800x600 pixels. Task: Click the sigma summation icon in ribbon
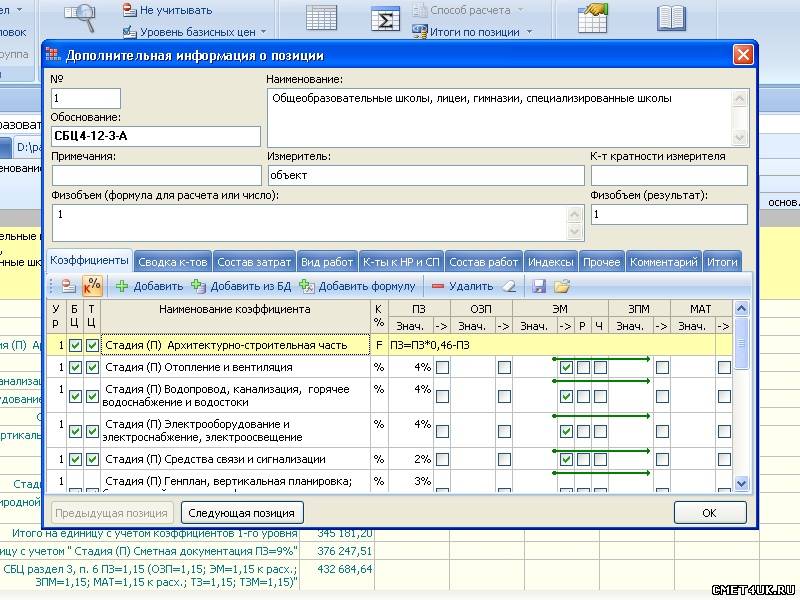384,20
